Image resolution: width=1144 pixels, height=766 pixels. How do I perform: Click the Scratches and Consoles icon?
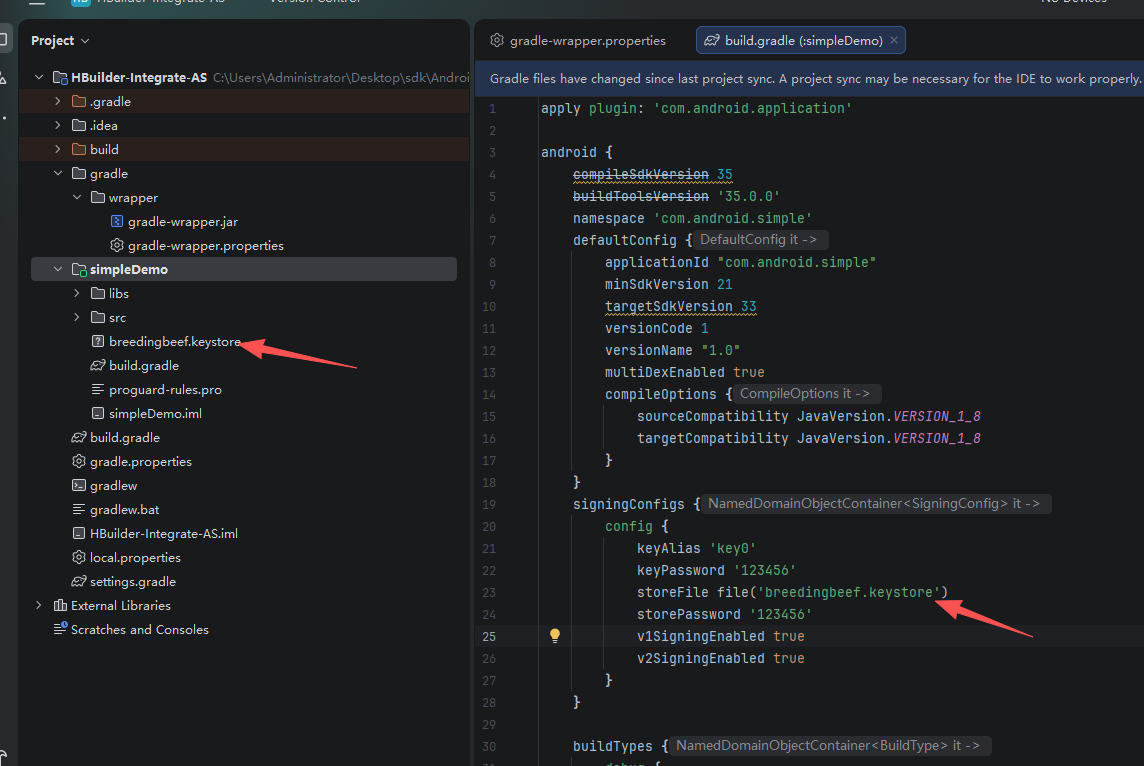pyautogui.click(x=61, y=628)
